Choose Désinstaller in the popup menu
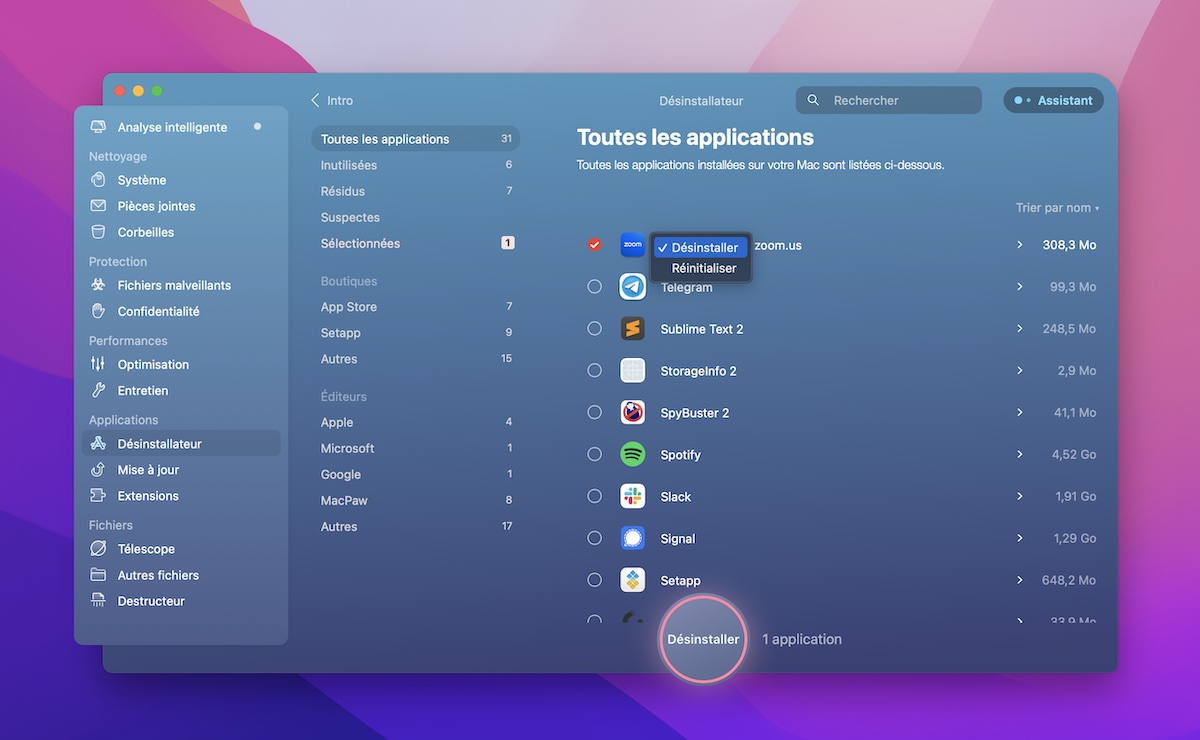 click(x=700, y=248)
